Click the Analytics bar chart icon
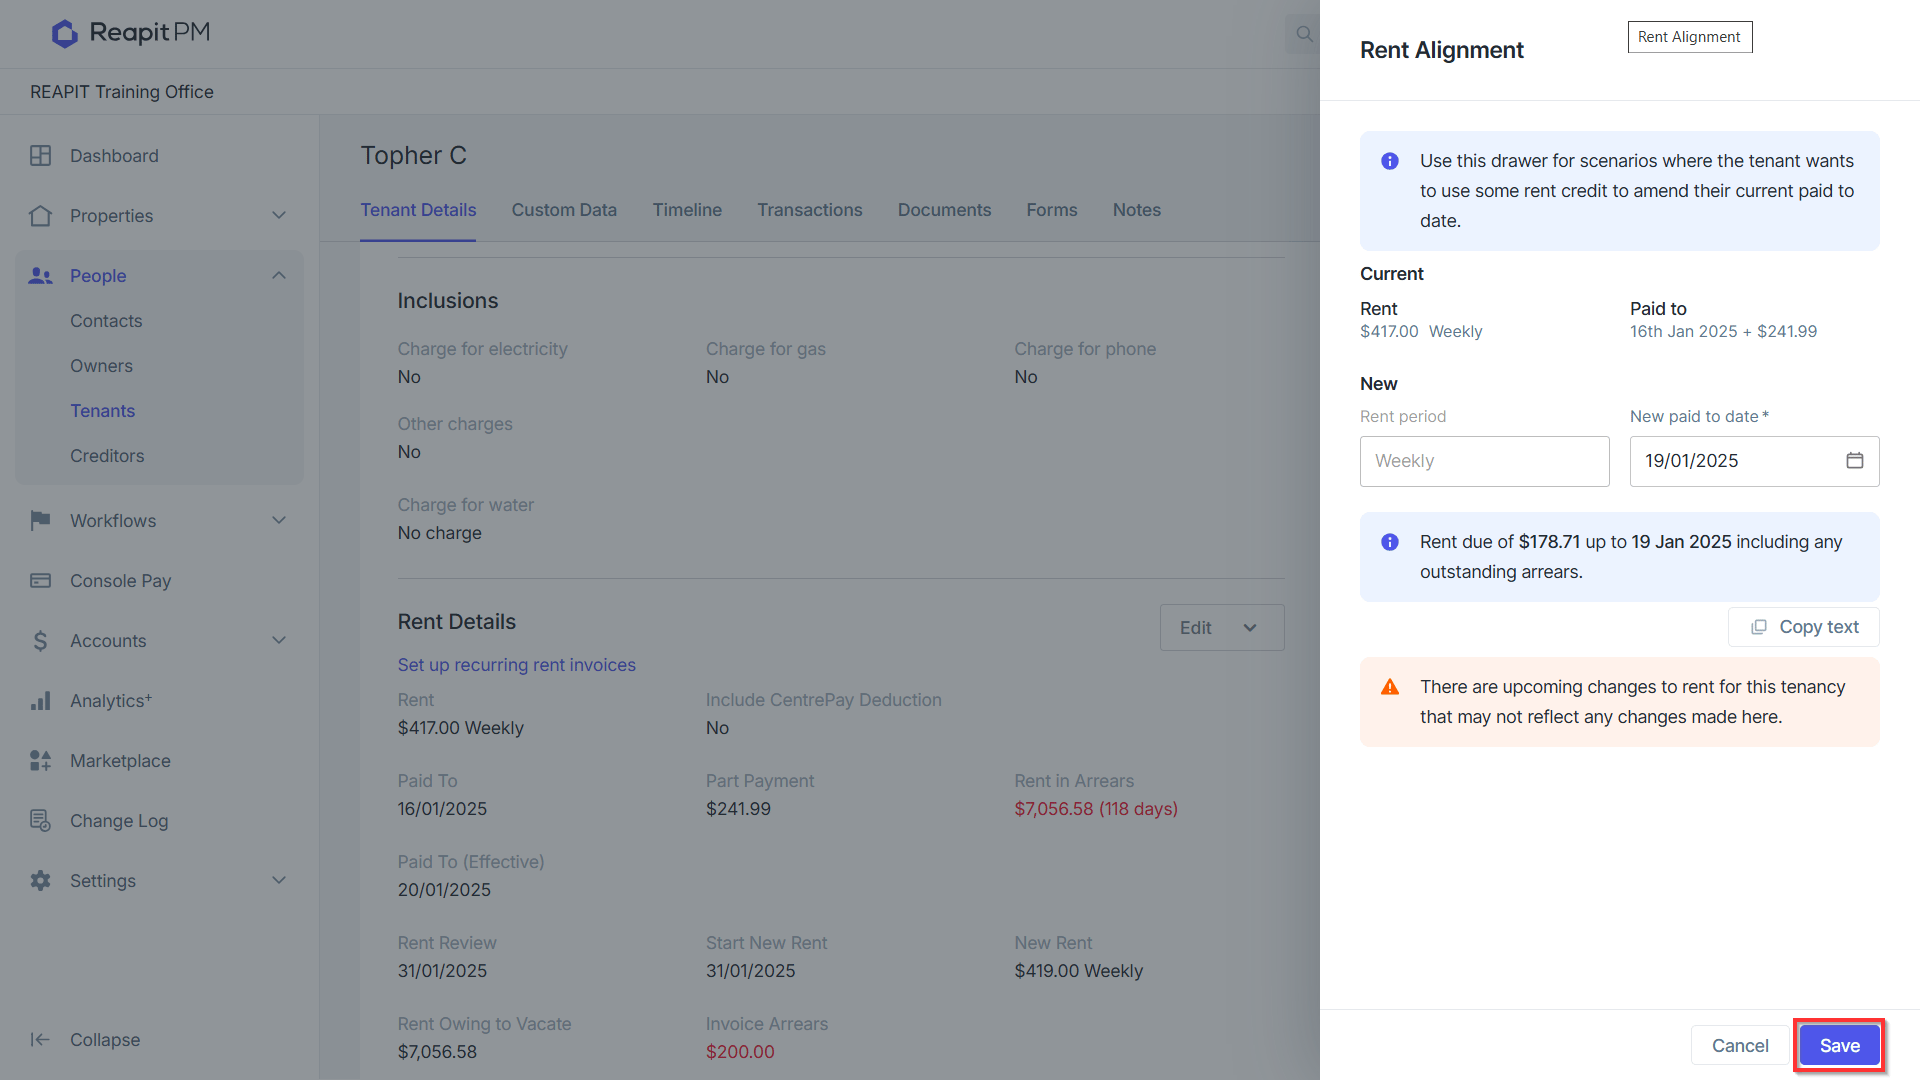The image size is (1920, 1080). pyautogui.click(x=40, y=701)
